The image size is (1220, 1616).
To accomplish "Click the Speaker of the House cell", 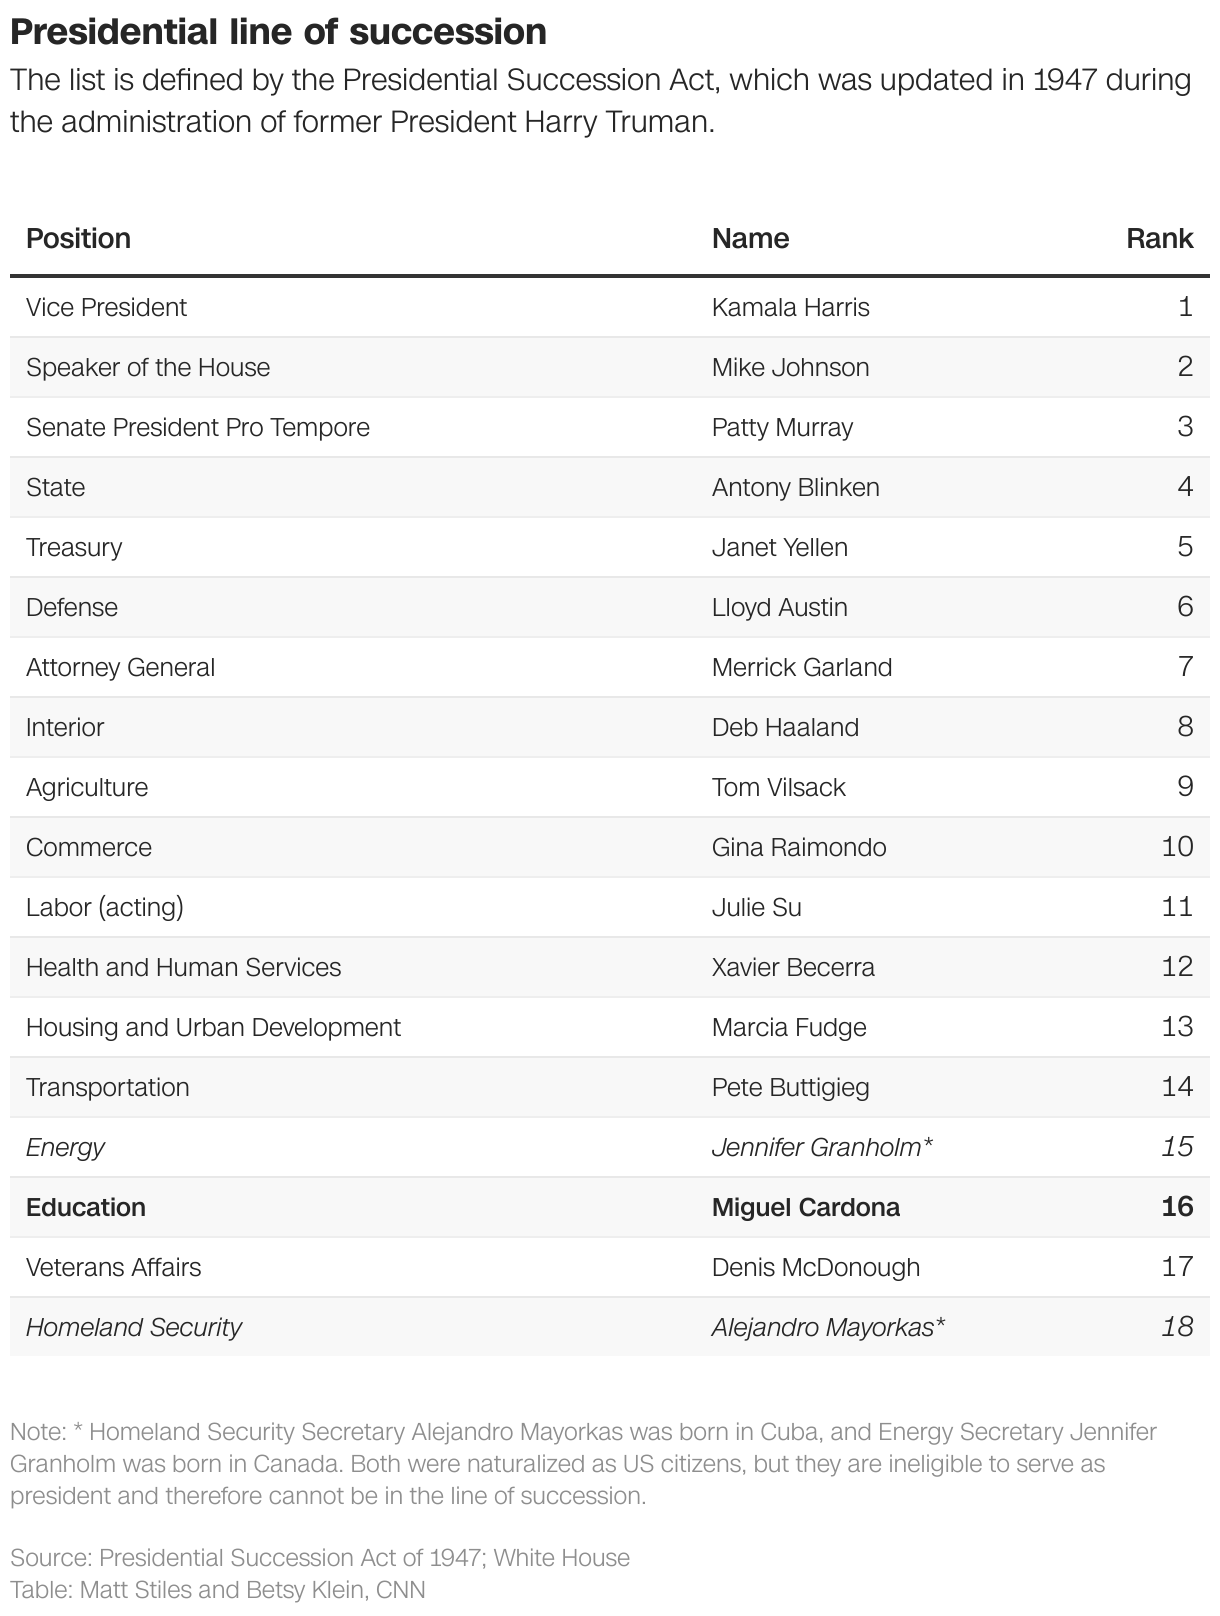I will pyautogui.click(x=148, y=367).
